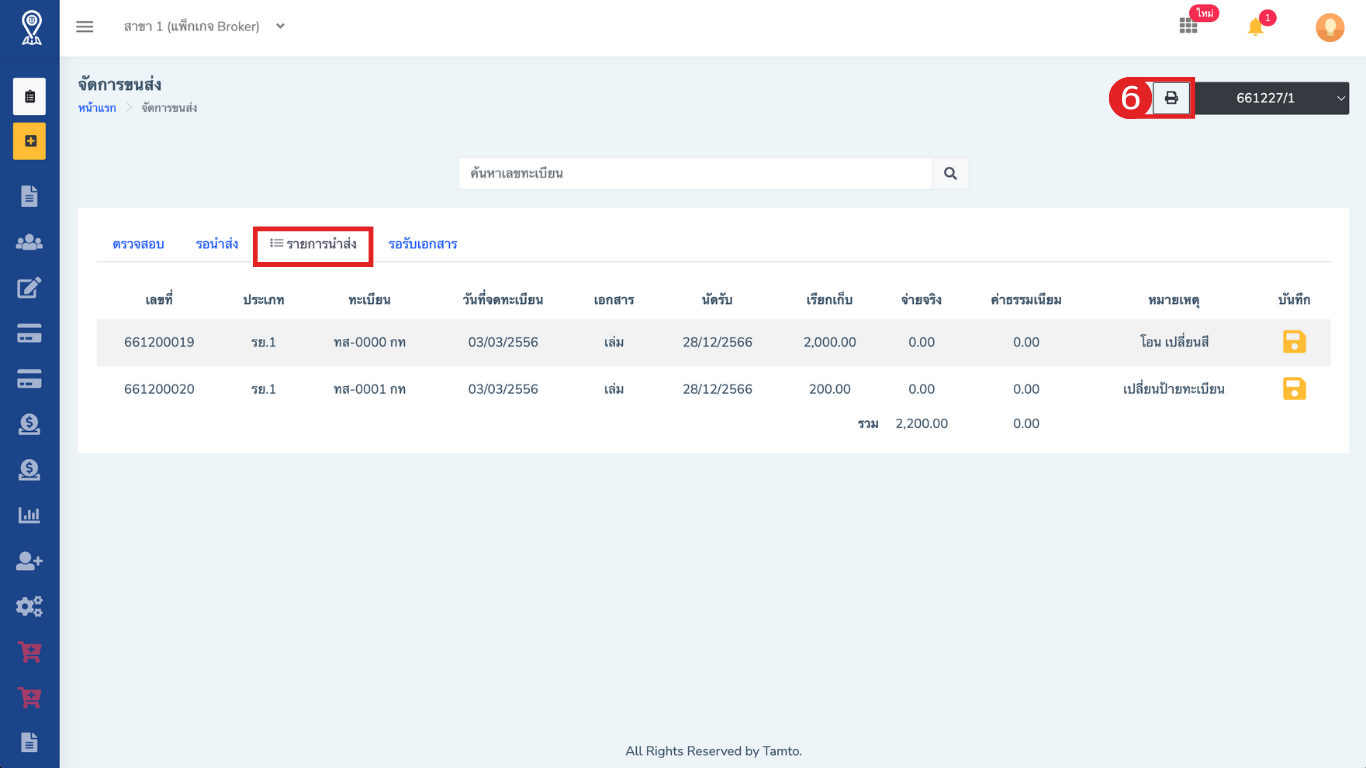Click the เปลี่ยนป้ายทะเบียน remark
Viewport: 1366px width, 768px height.
click(x=1174, y=389)
